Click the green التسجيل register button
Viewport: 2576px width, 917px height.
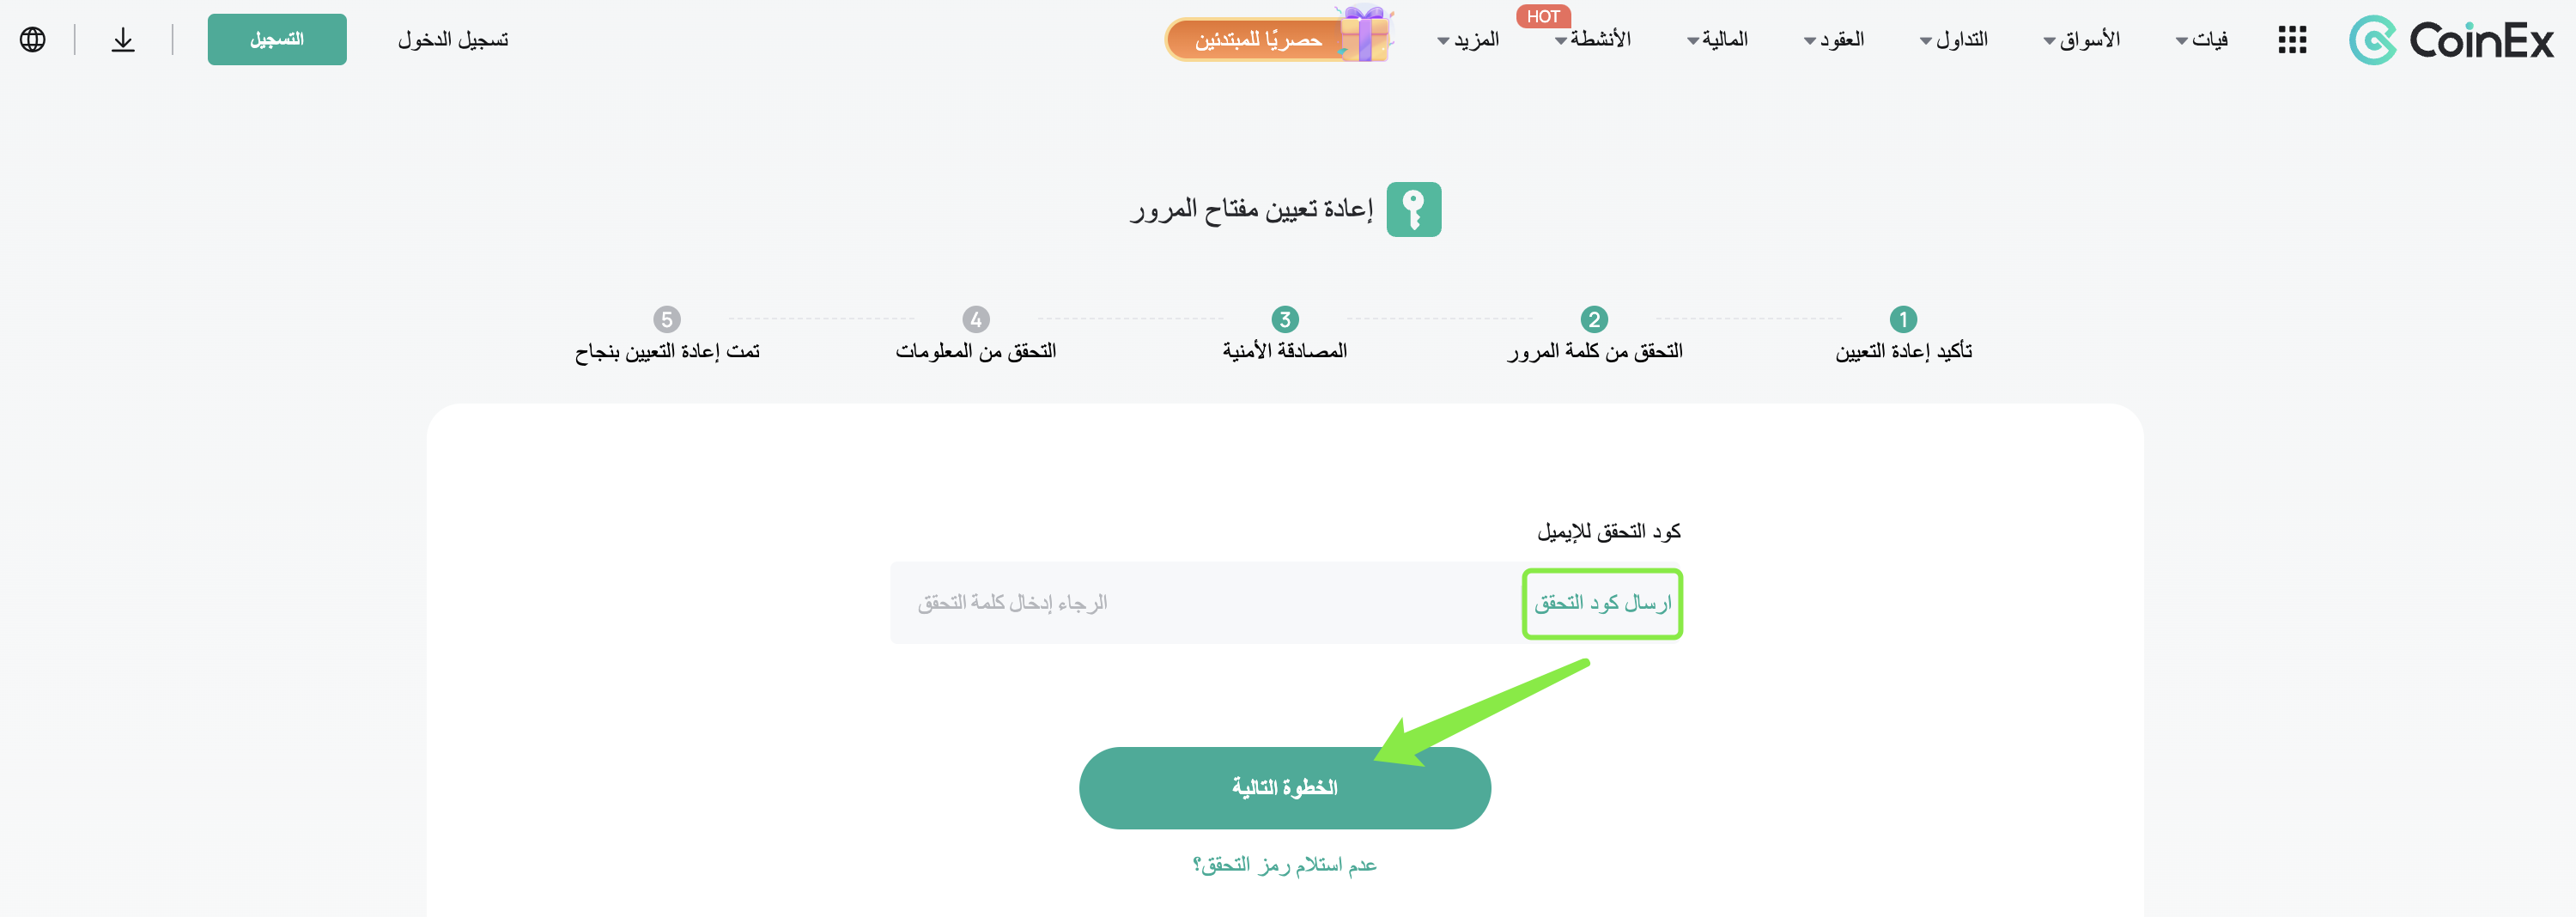(x=277, y=39)
